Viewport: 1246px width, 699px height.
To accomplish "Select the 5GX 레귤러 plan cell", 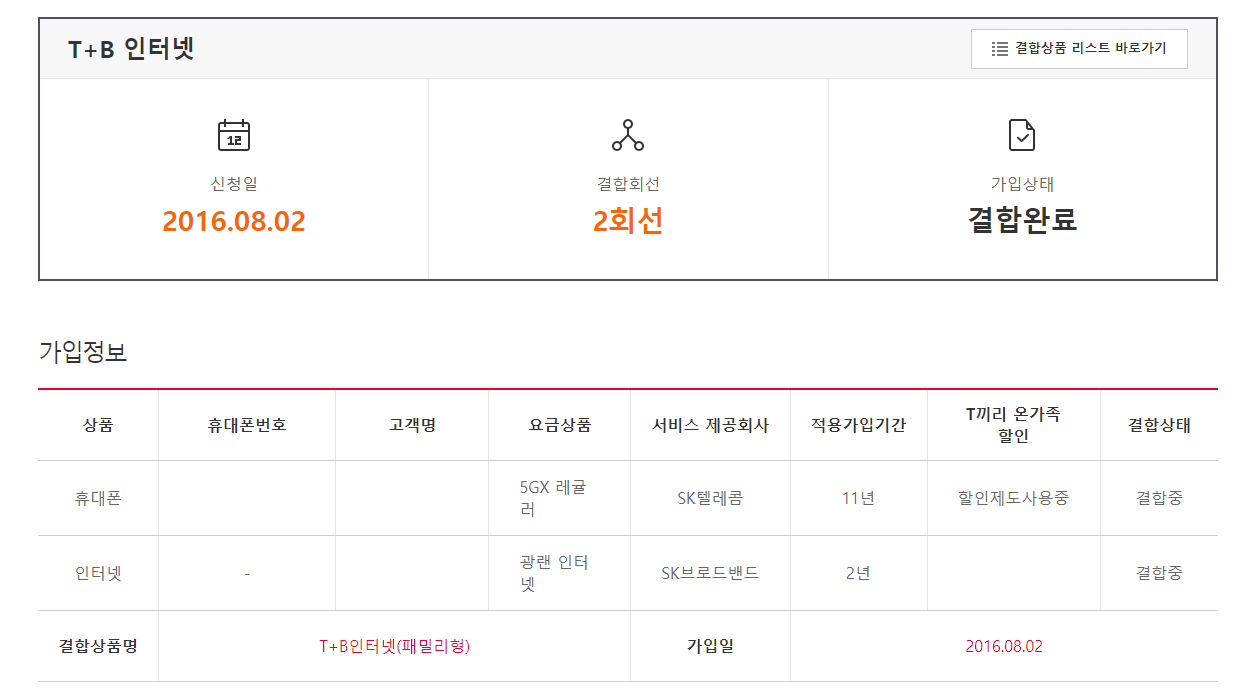I will click(554, 498).
